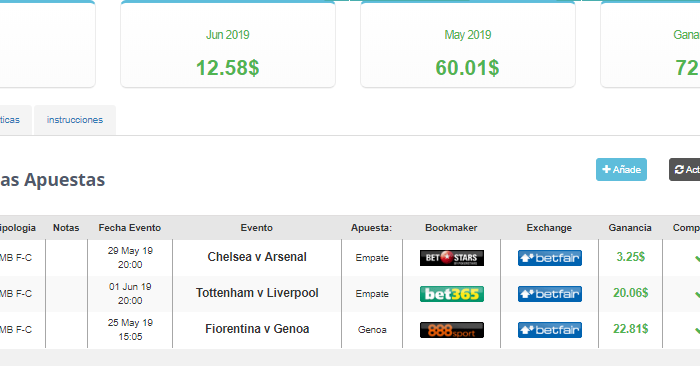
Task: Click the Bookmaker column header
Action: pyautogui.click(x=451, y=228)
